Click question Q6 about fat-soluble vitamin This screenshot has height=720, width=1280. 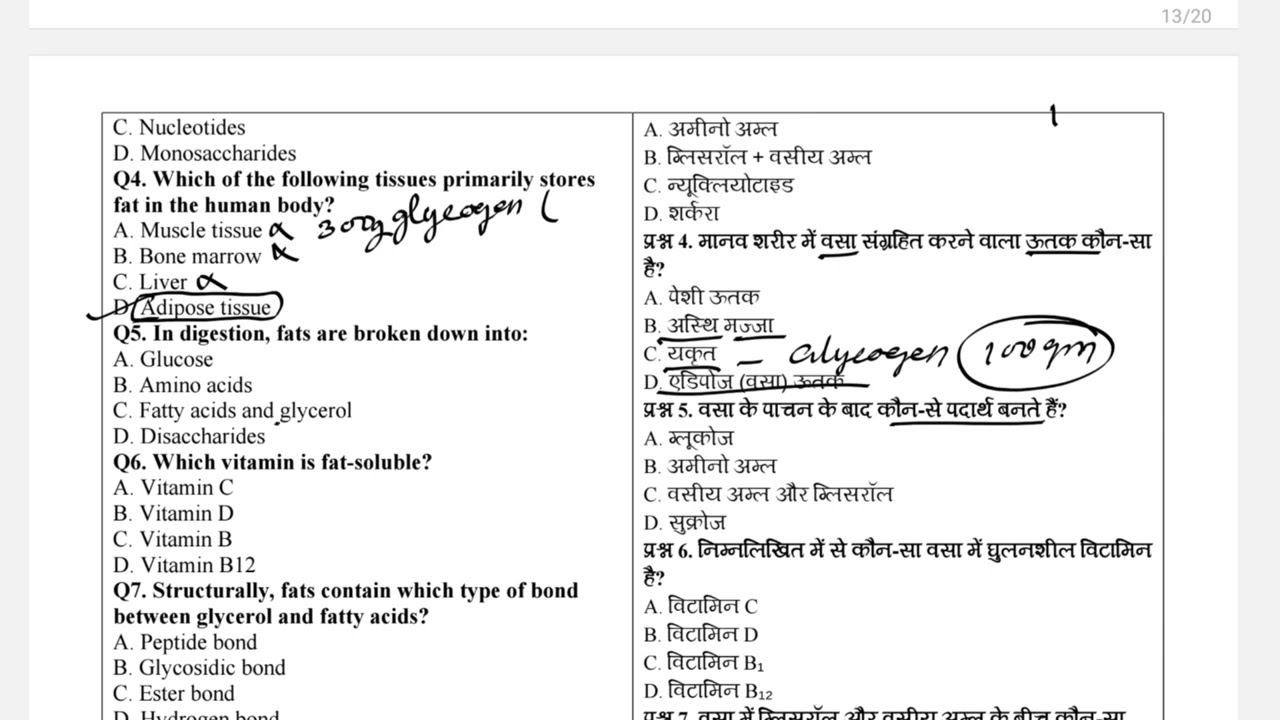[x=273, y=462]
